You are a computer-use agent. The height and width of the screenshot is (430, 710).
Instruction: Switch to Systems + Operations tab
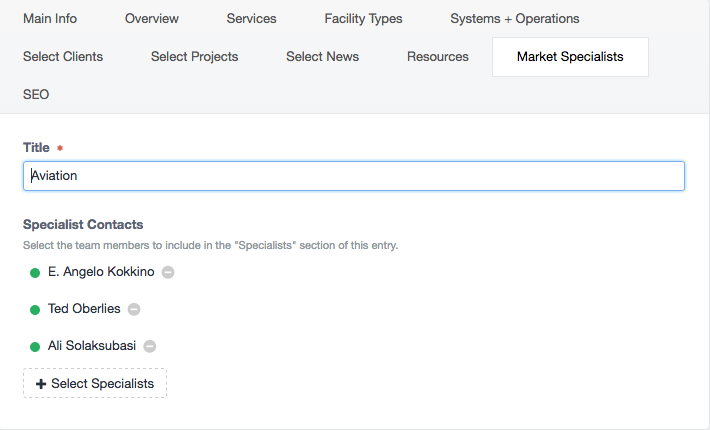[x=515, y=19]
